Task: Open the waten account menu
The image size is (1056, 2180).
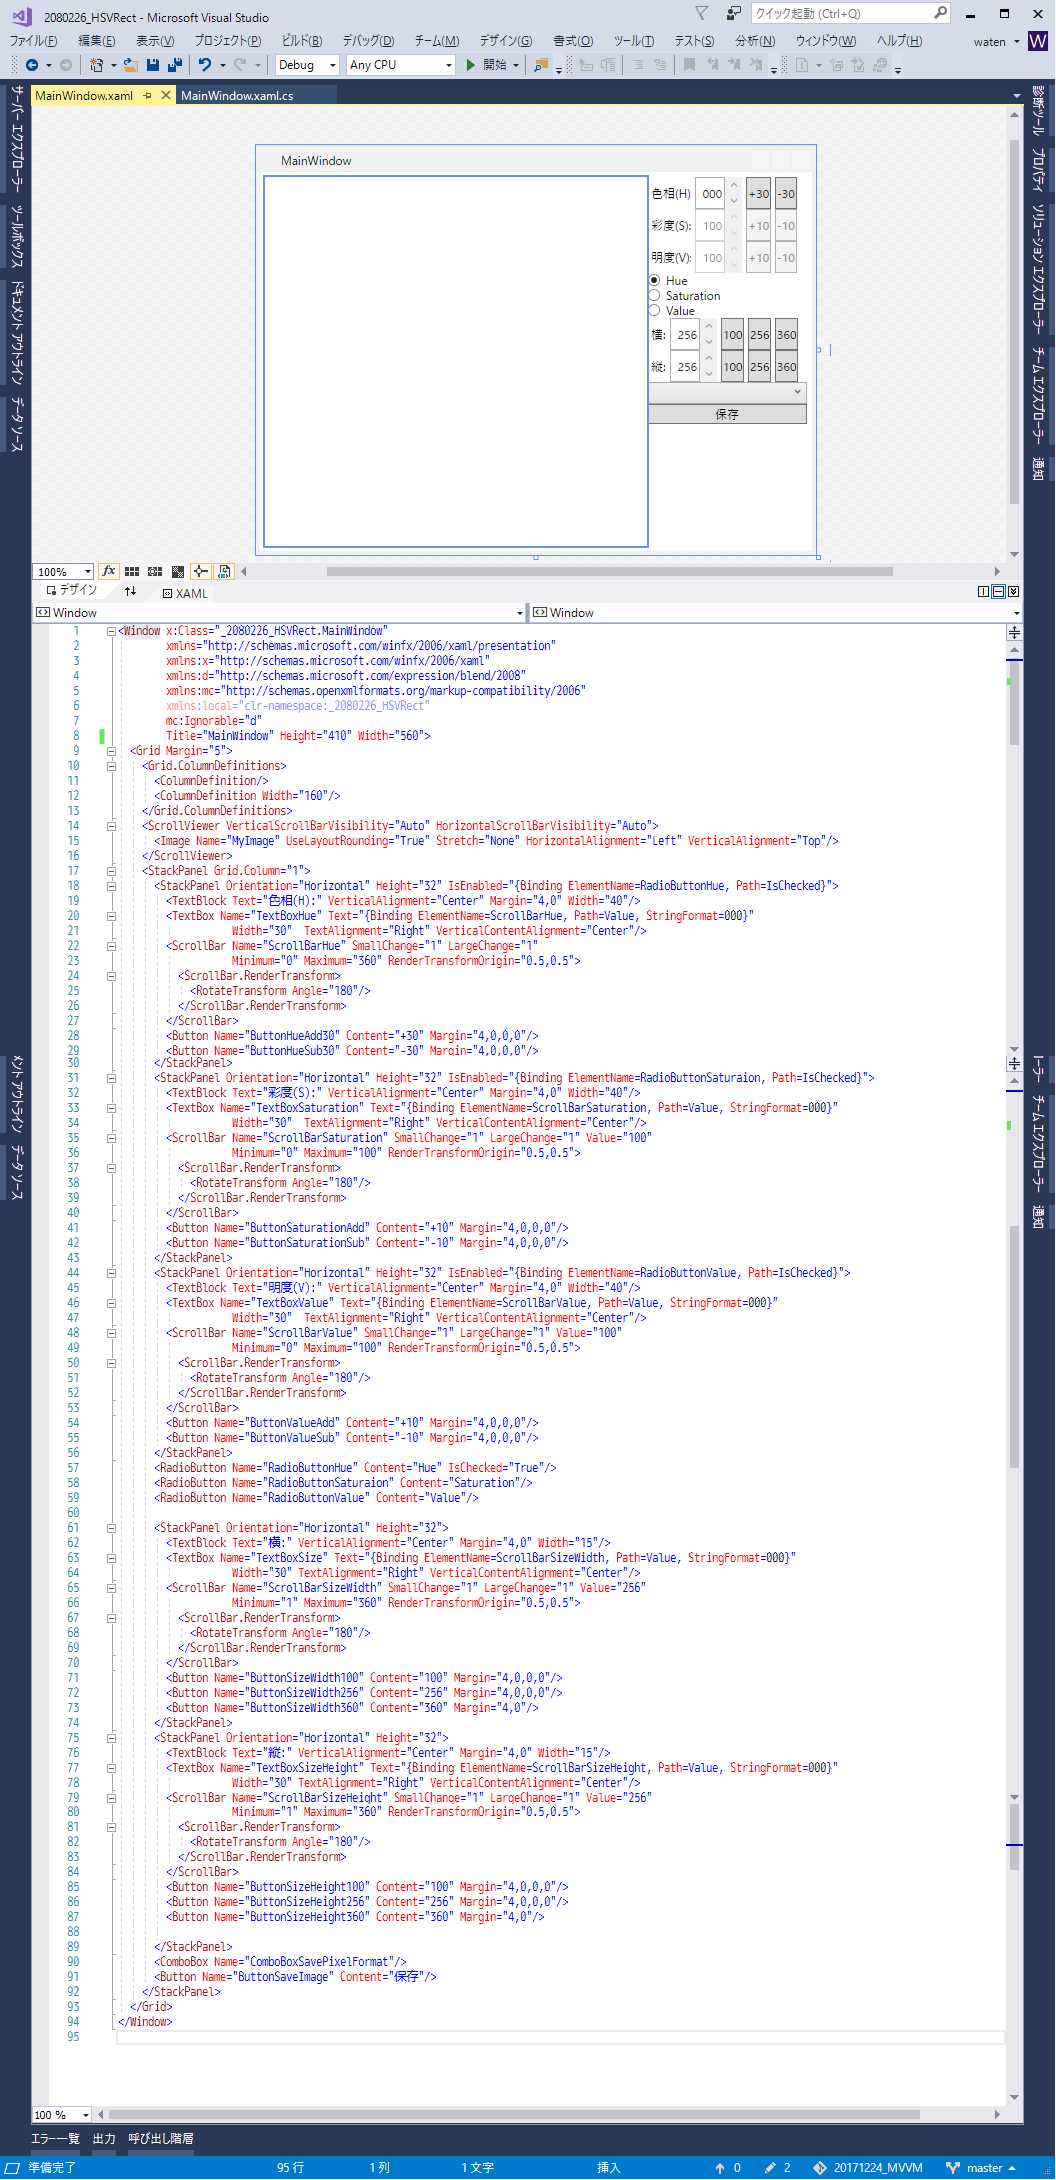Action: point(995,41)
